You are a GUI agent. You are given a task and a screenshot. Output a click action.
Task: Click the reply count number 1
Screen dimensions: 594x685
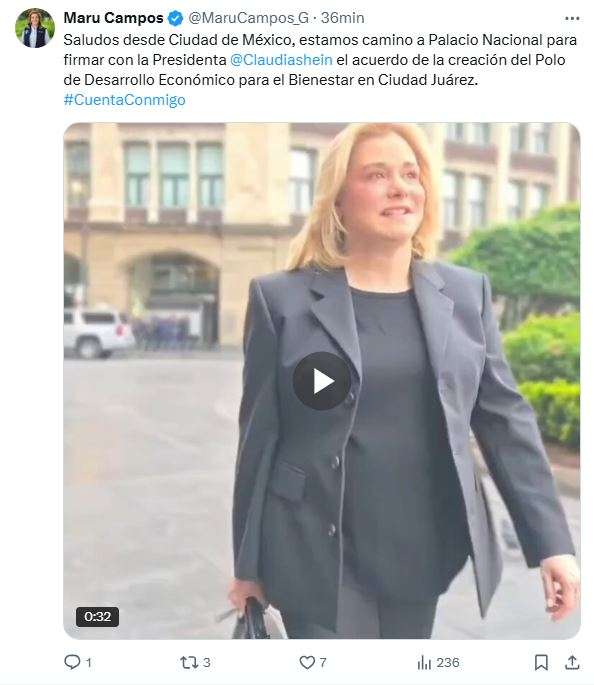pyautogui.click(x=89, y=663)
